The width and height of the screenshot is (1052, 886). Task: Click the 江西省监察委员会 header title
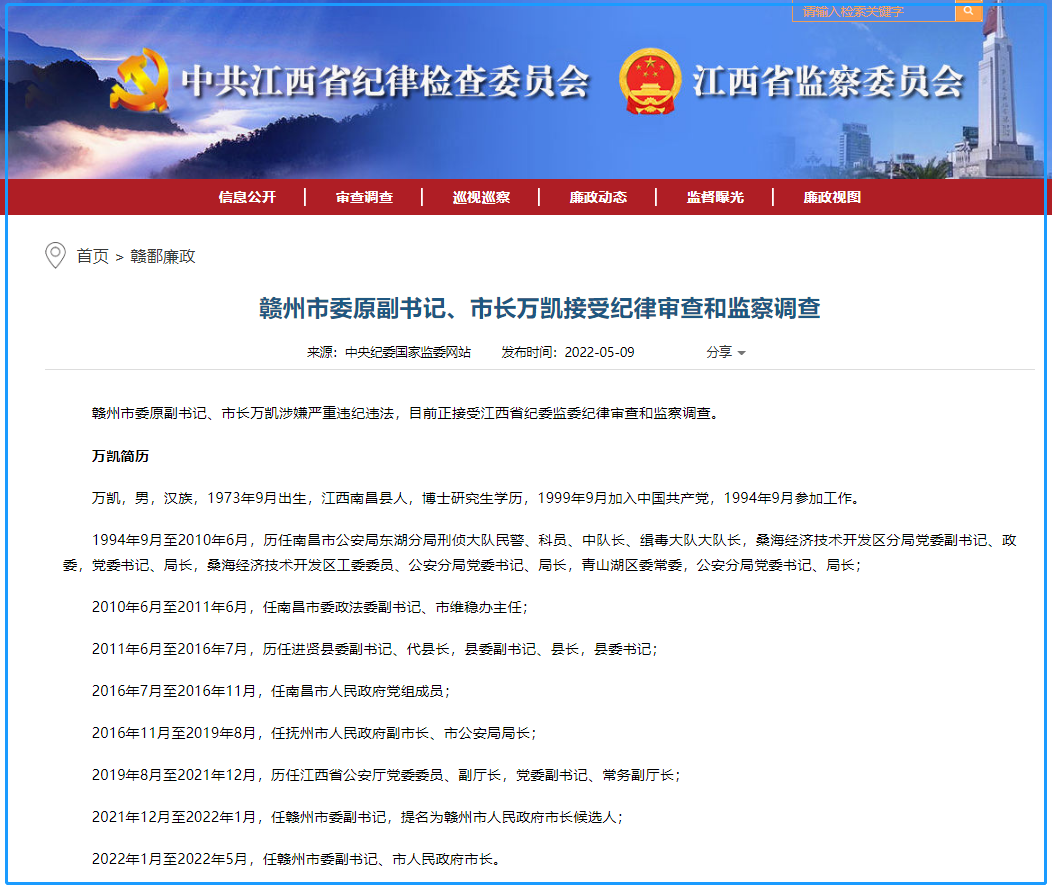pyautogui.click(x=828, y=82)
